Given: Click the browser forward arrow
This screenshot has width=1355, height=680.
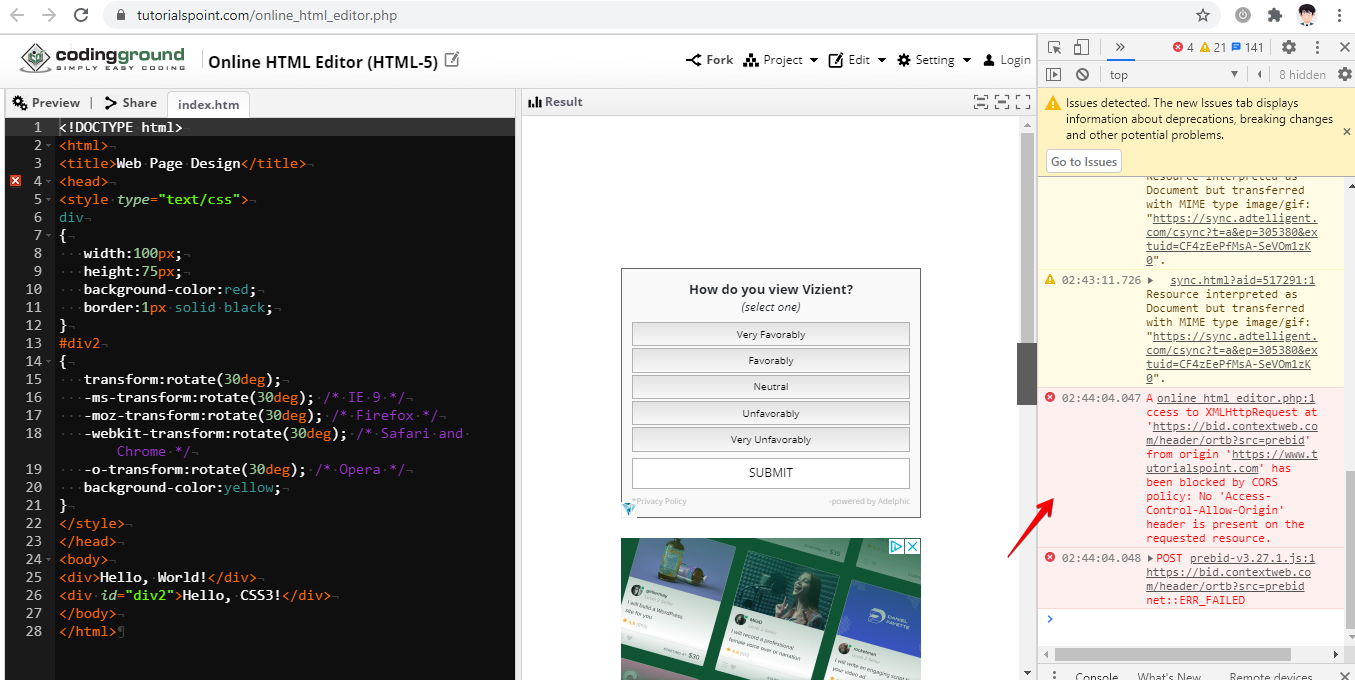Looking at the screenshot, I should [50, 15].
